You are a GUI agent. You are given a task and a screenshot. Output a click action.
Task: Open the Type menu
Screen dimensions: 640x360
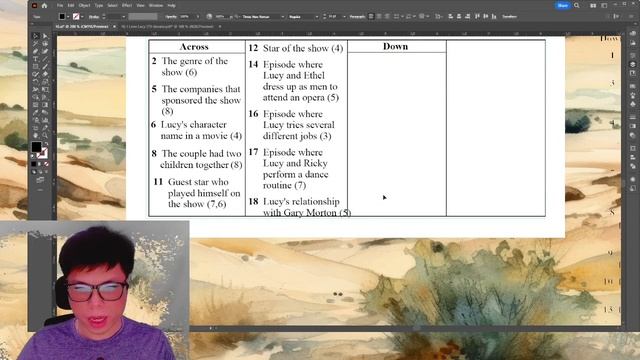(x=99, y=6)
